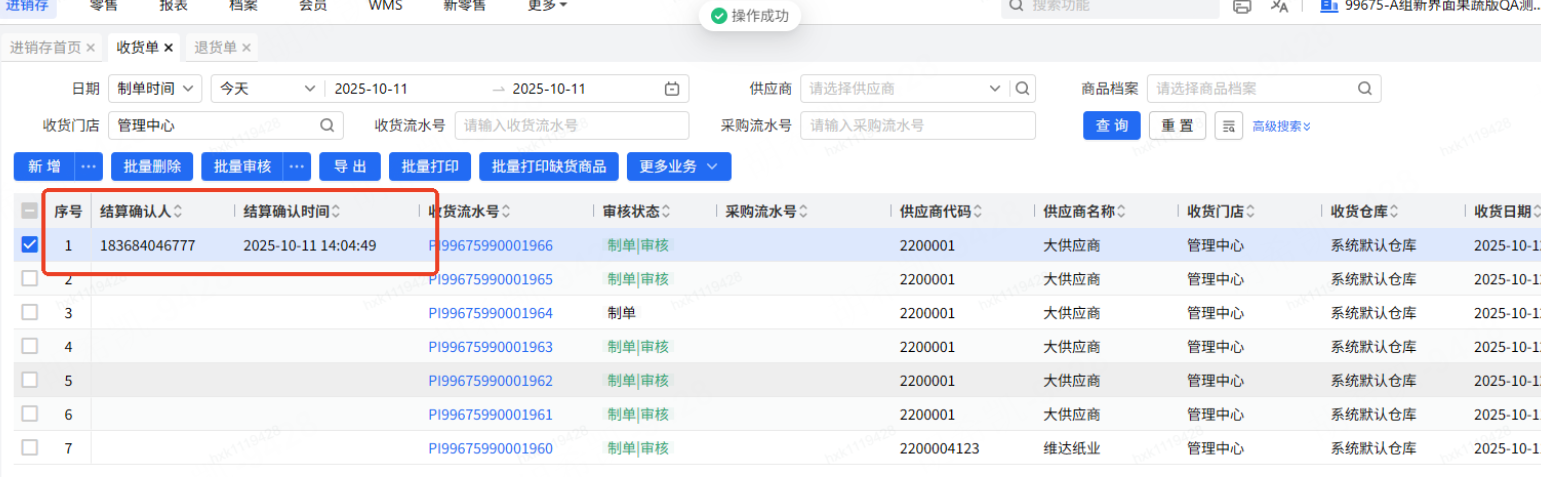
Task: Check the row 3 checkbox
Action: coord(30,312)
